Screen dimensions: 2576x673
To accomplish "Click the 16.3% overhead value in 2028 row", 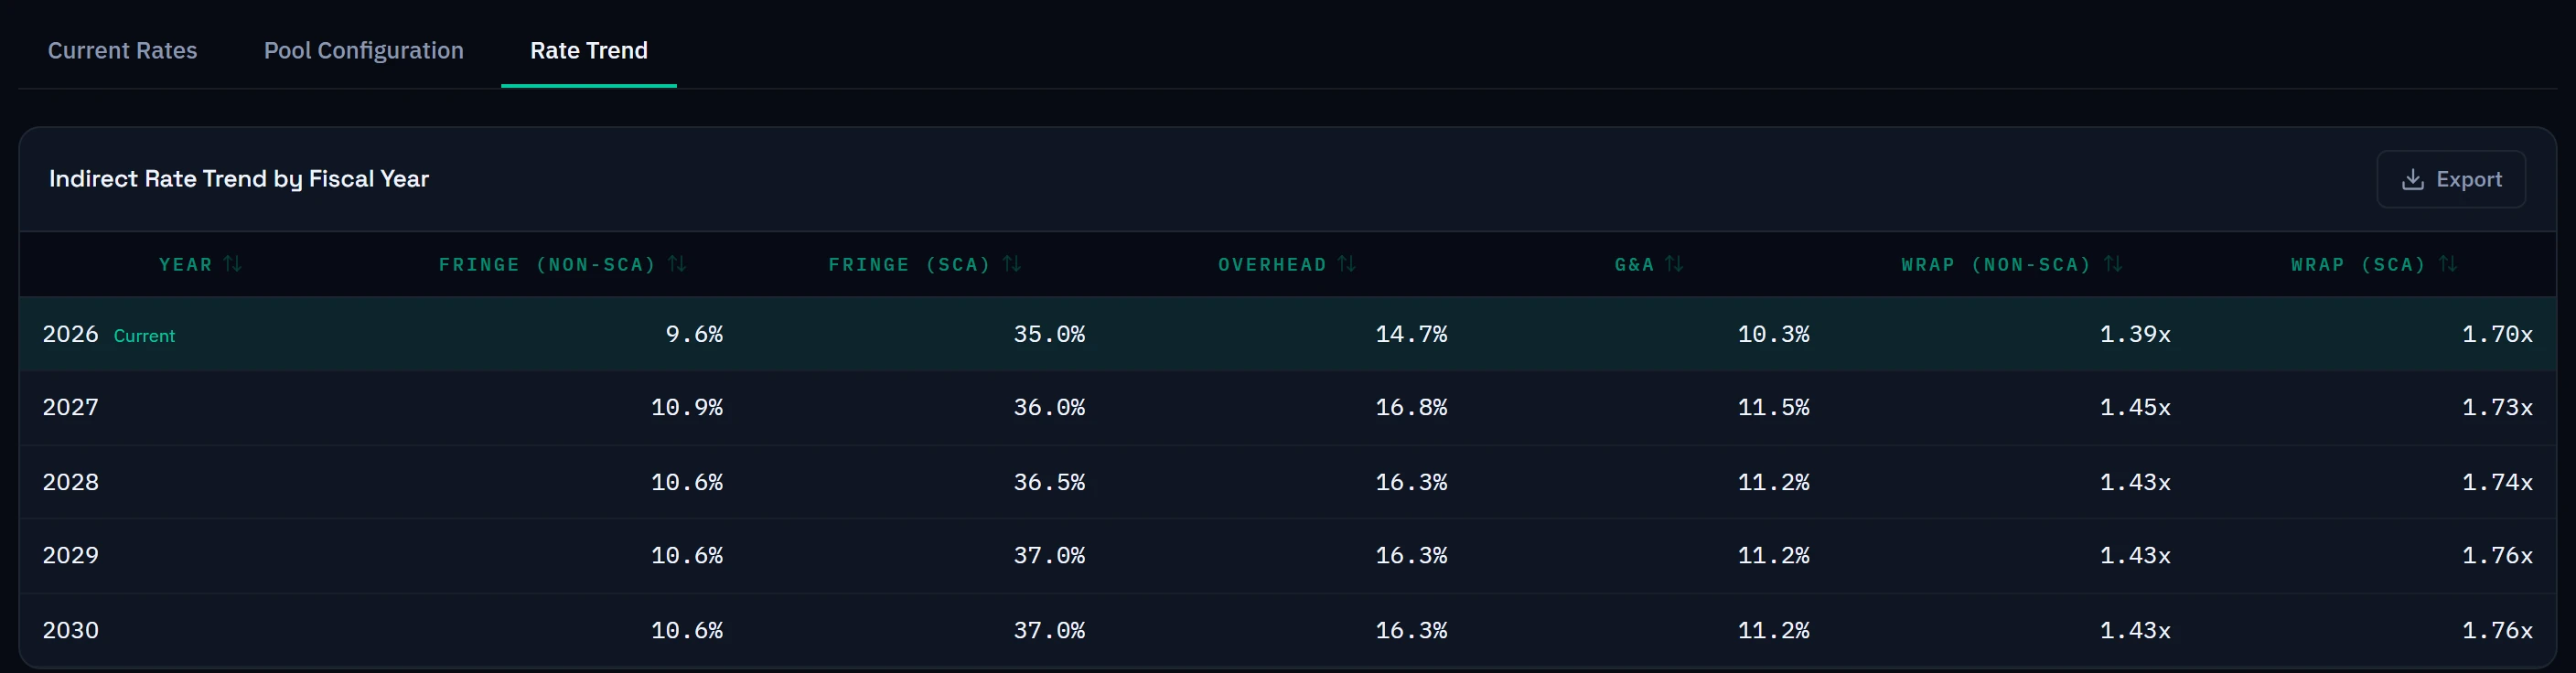I will [x=1411, y=482].
